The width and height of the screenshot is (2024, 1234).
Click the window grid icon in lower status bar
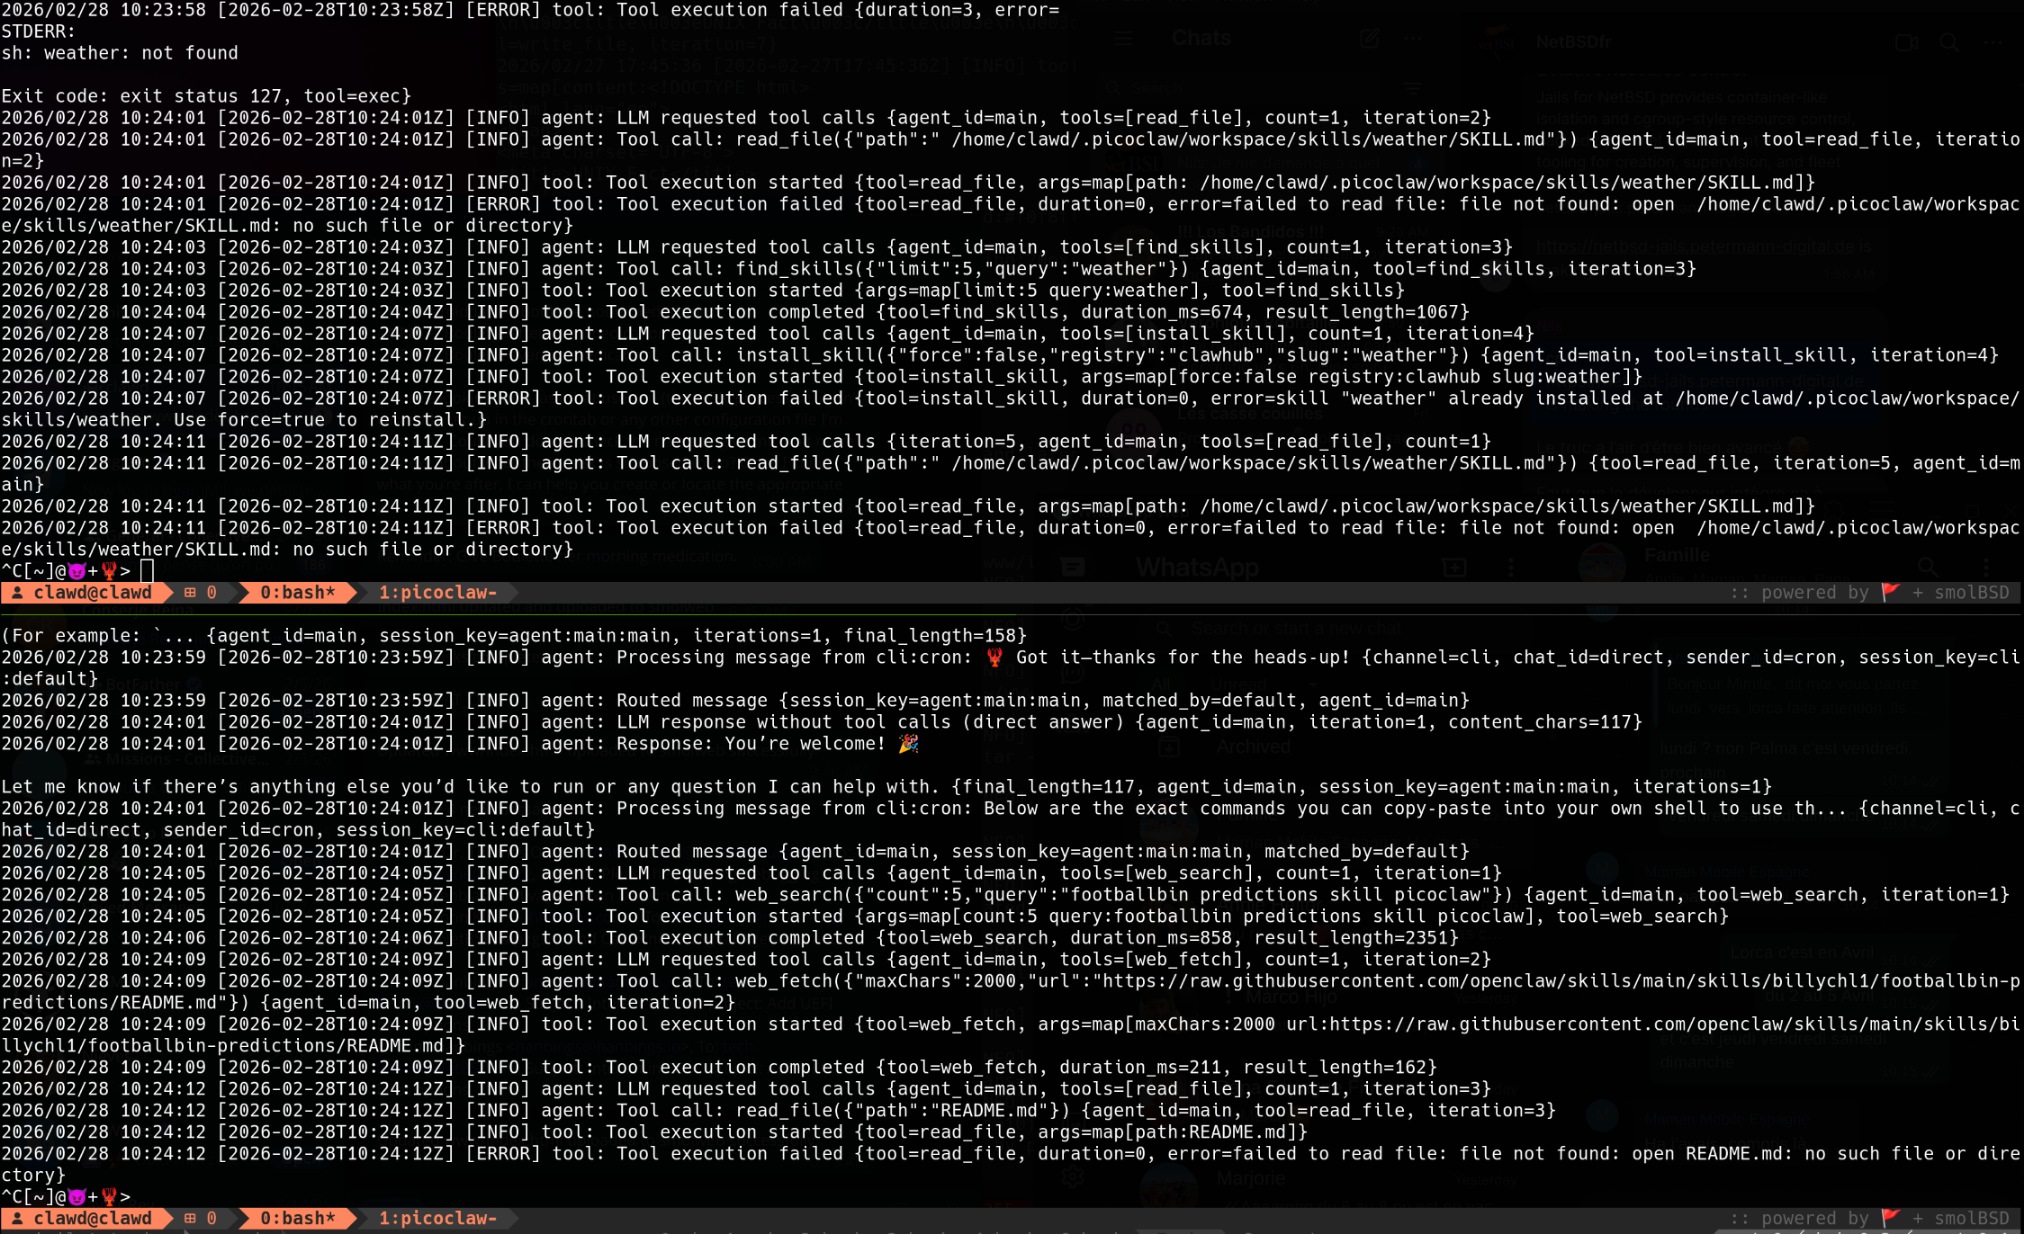pos(190,1218)
